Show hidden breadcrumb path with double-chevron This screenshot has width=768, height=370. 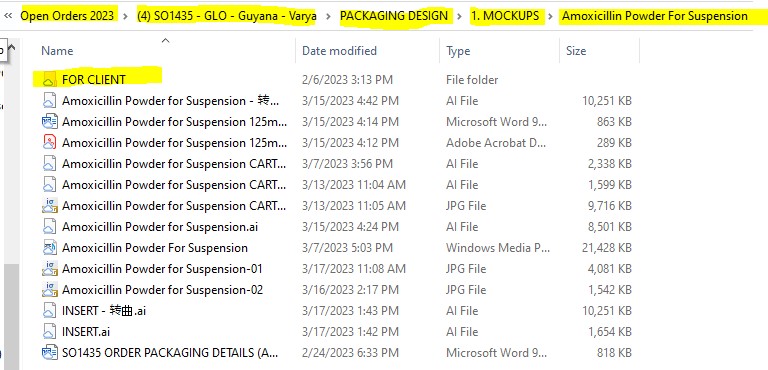point(8,16)
